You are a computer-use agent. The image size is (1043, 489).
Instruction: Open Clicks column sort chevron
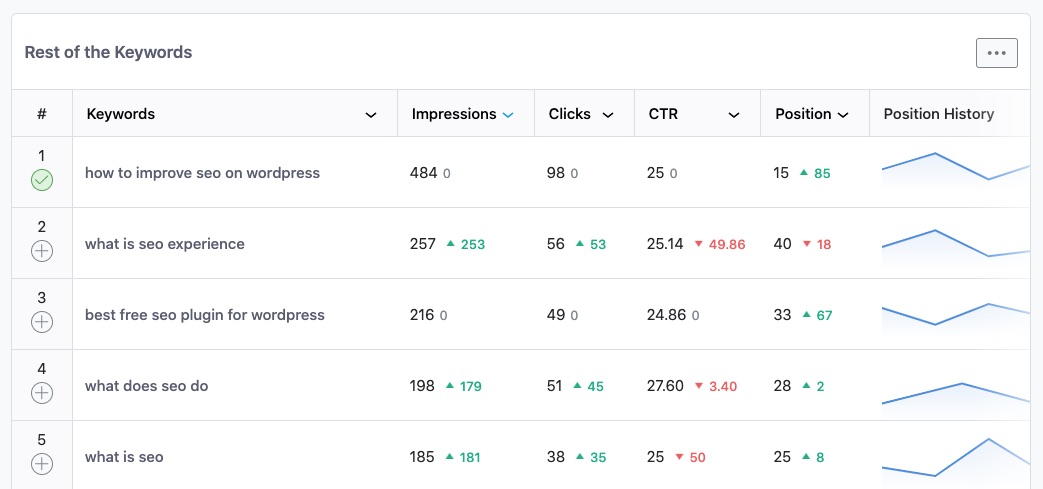607,115
